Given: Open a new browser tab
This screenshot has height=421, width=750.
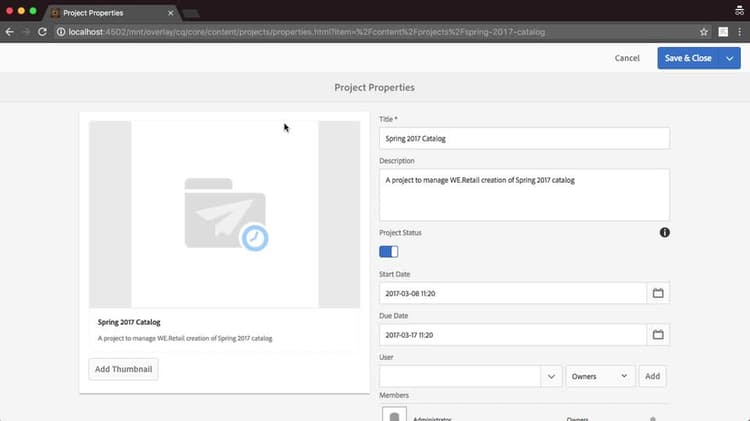Looking at the screenshot, I should point(191,13).
